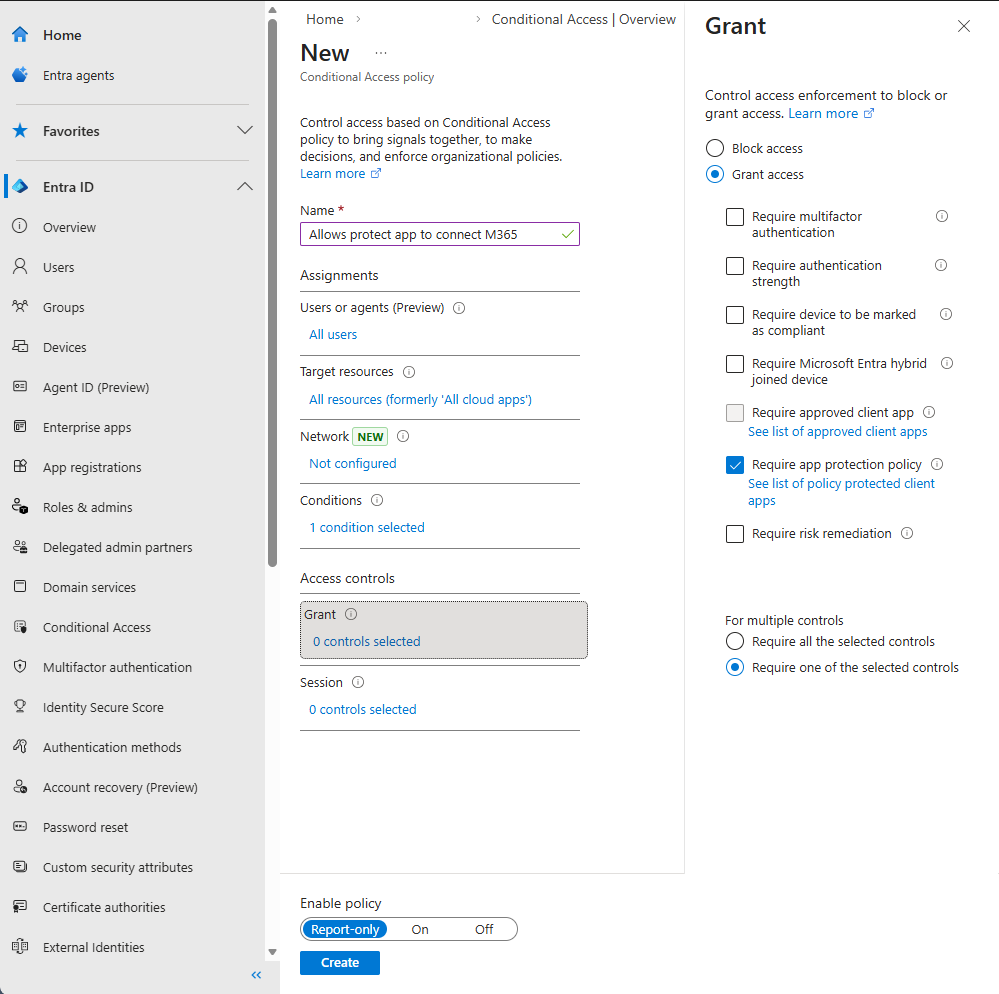Open Grant 0 controls selected link
Screen dimensions: 999x994
pyautogui.click(x=366, y=642)
